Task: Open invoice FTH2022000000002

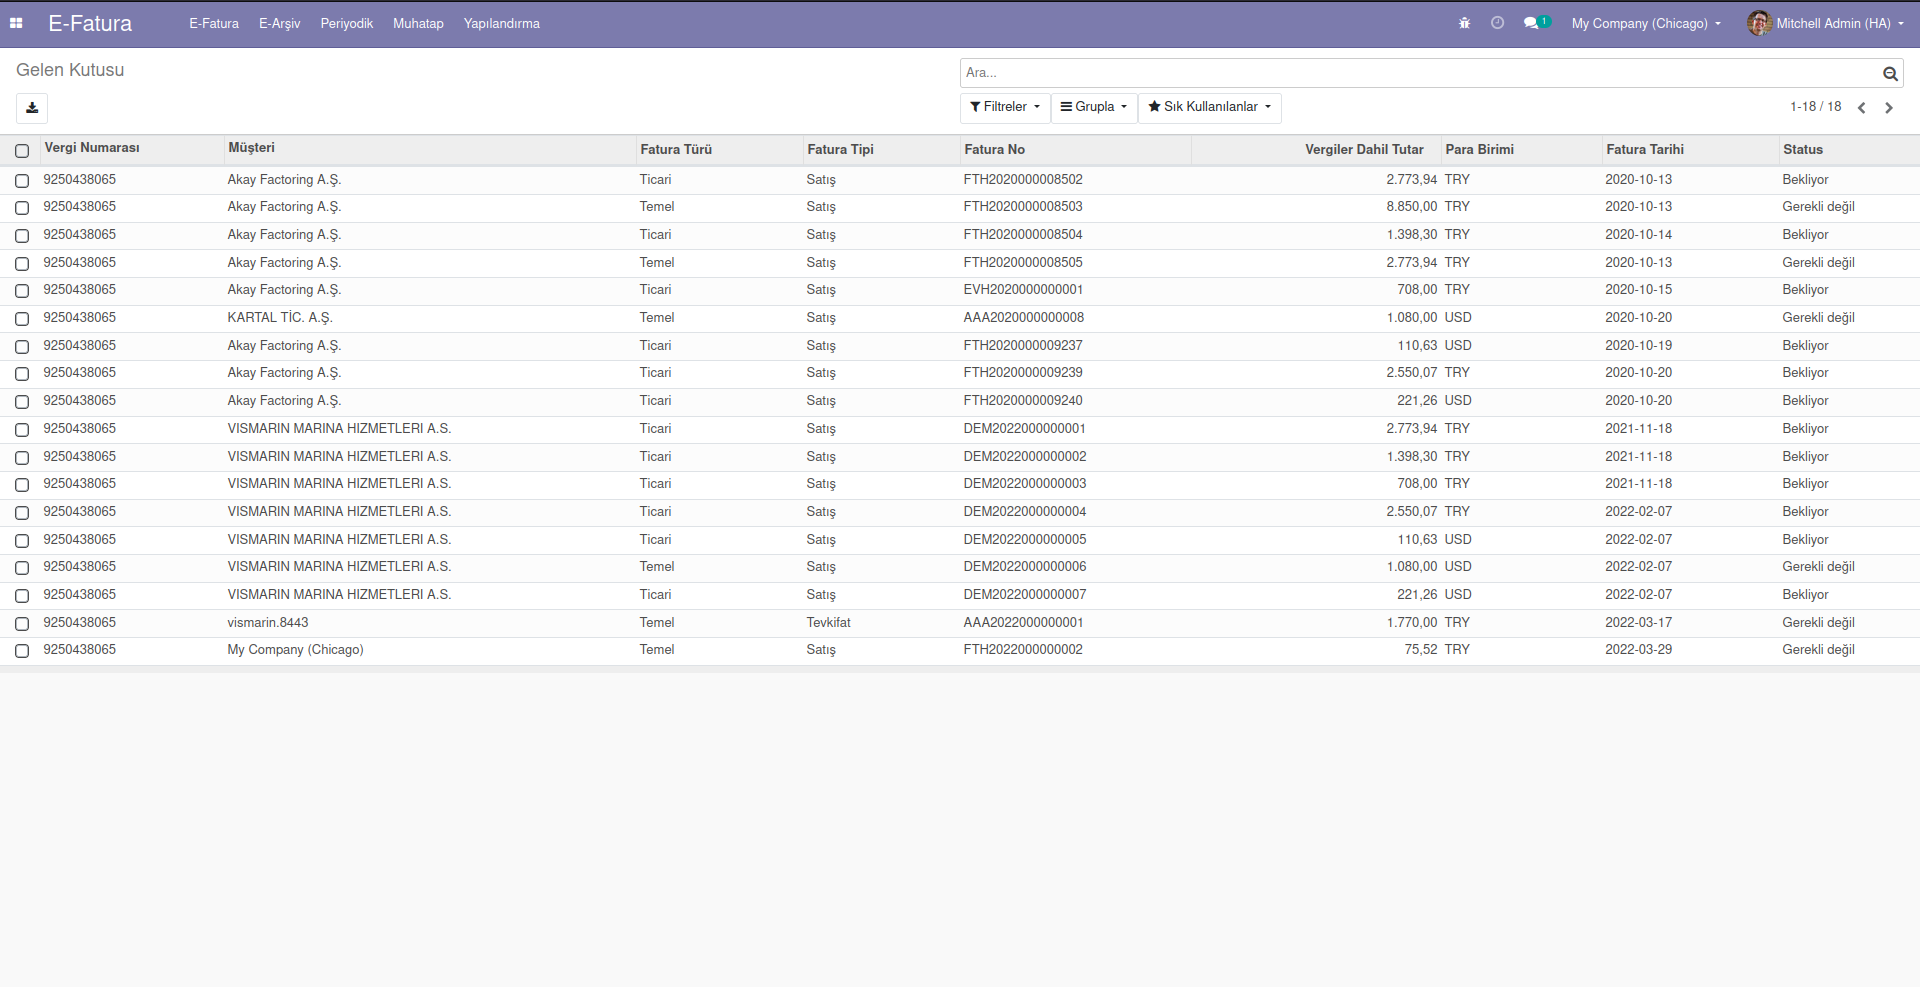Action: point(1023,650)
